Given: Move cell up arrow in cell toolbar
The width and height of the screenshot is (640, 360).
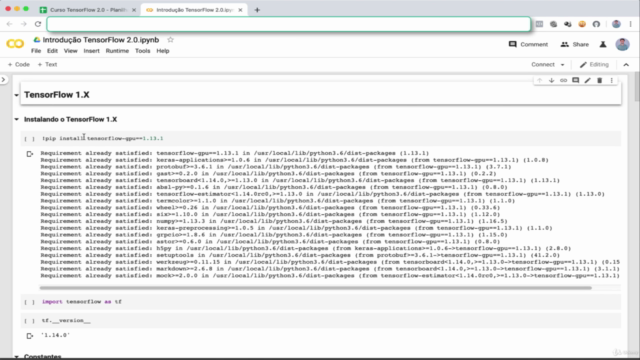Looking at the screenshot, I should [x=539, y=80].
